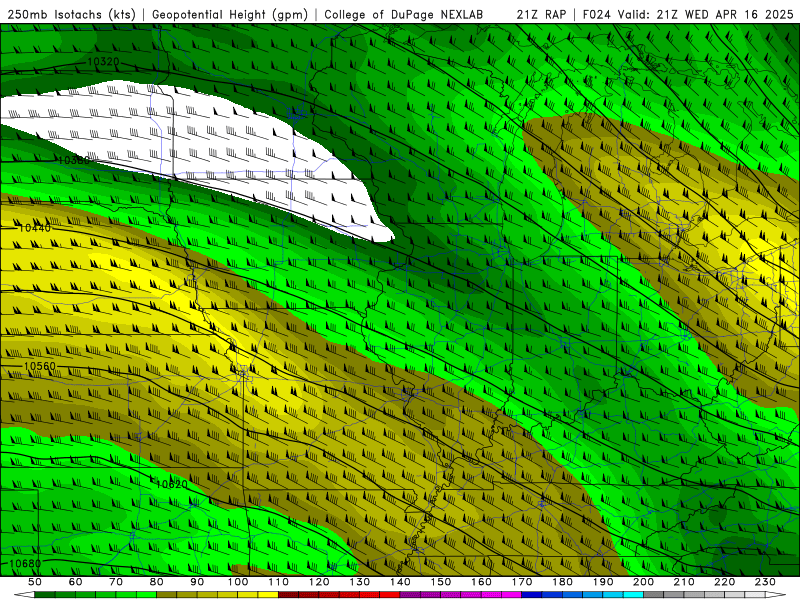Viewport: 800px width, 600px height.
Task: Click the 100 value on the color scale
Action: (x=238, y=582)
